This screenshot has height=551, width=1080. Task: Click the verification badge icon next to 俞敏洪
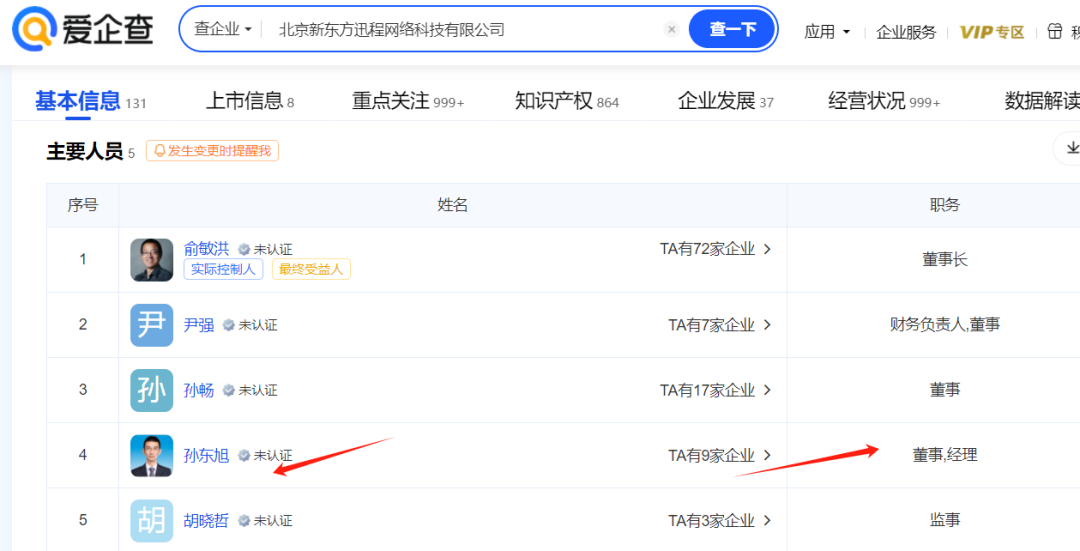point(244,249)
